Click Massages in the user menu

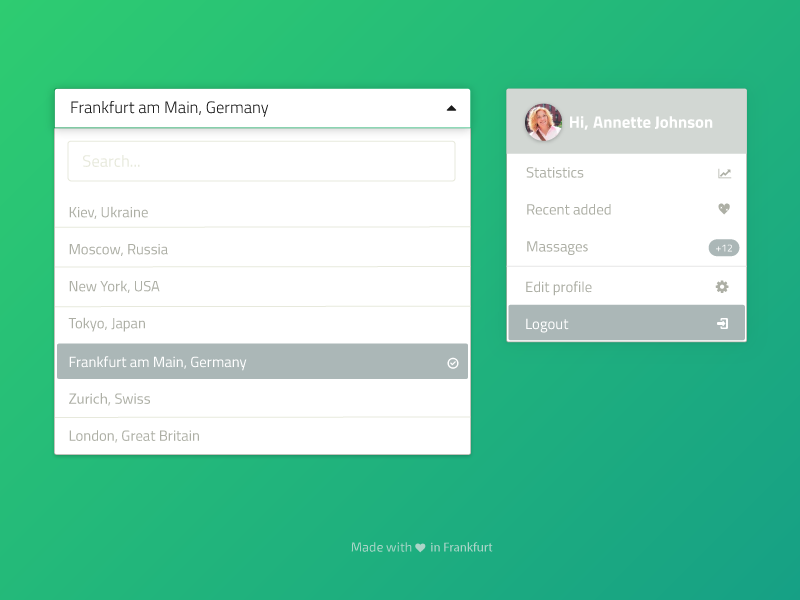(x=557, y=247)
